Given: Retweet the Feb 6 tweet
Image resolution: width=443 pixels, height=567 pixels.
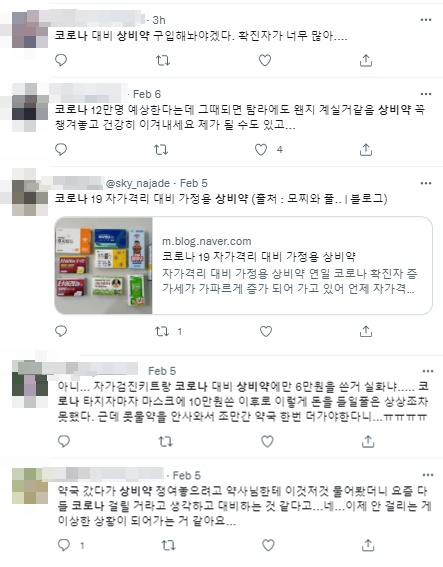Looking at the screenshot, I should coord(161,149).
